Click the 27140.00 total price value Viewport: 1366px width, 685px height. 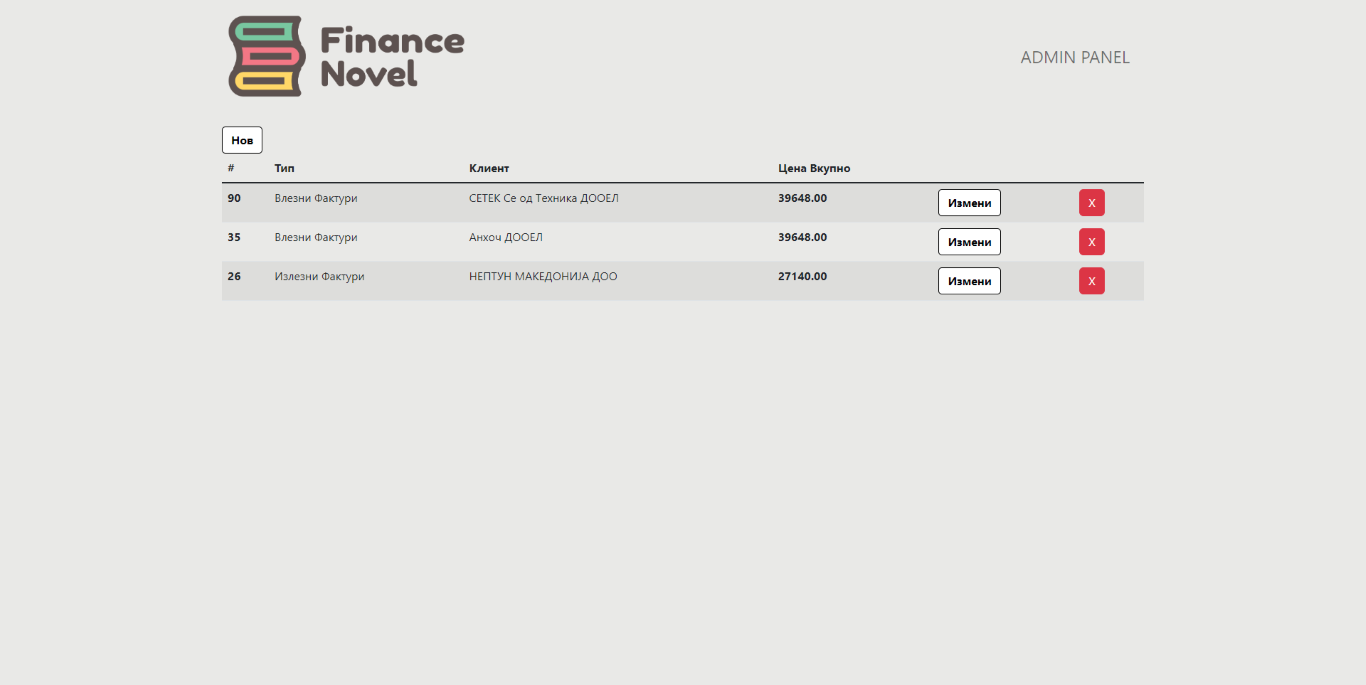[802, 276]
